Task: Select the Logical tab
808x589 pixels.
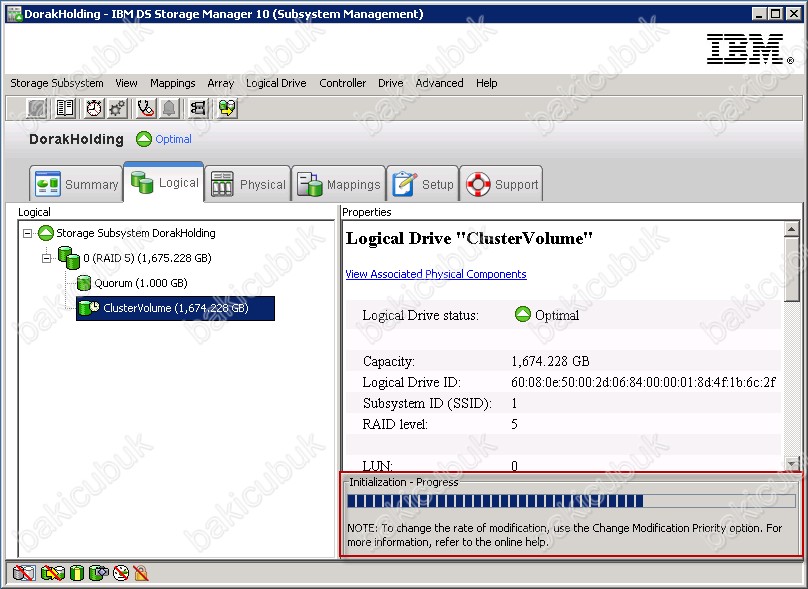Action: [164, 182]
